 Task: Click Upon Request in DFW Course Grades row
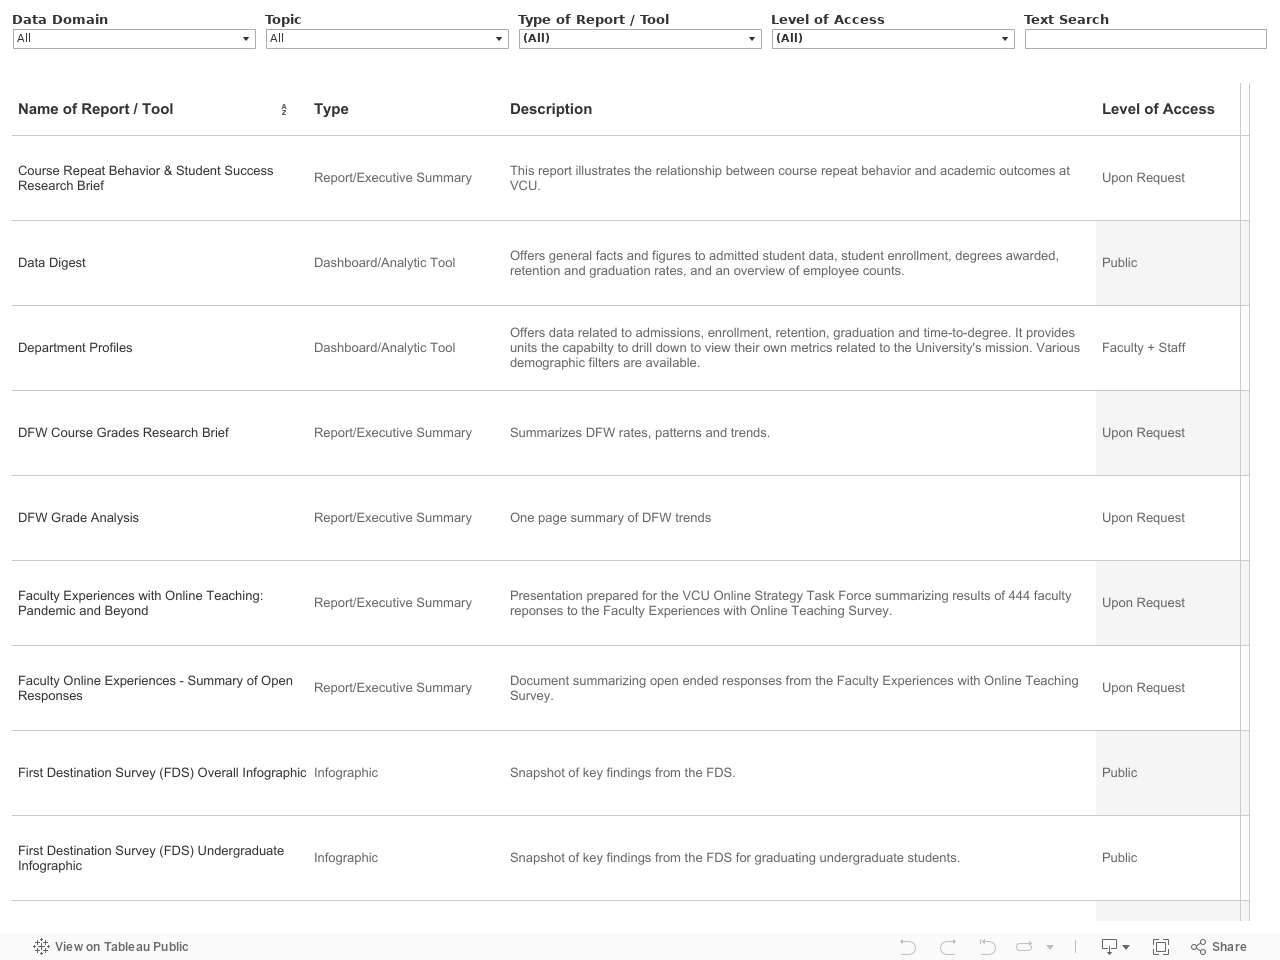1143,433
